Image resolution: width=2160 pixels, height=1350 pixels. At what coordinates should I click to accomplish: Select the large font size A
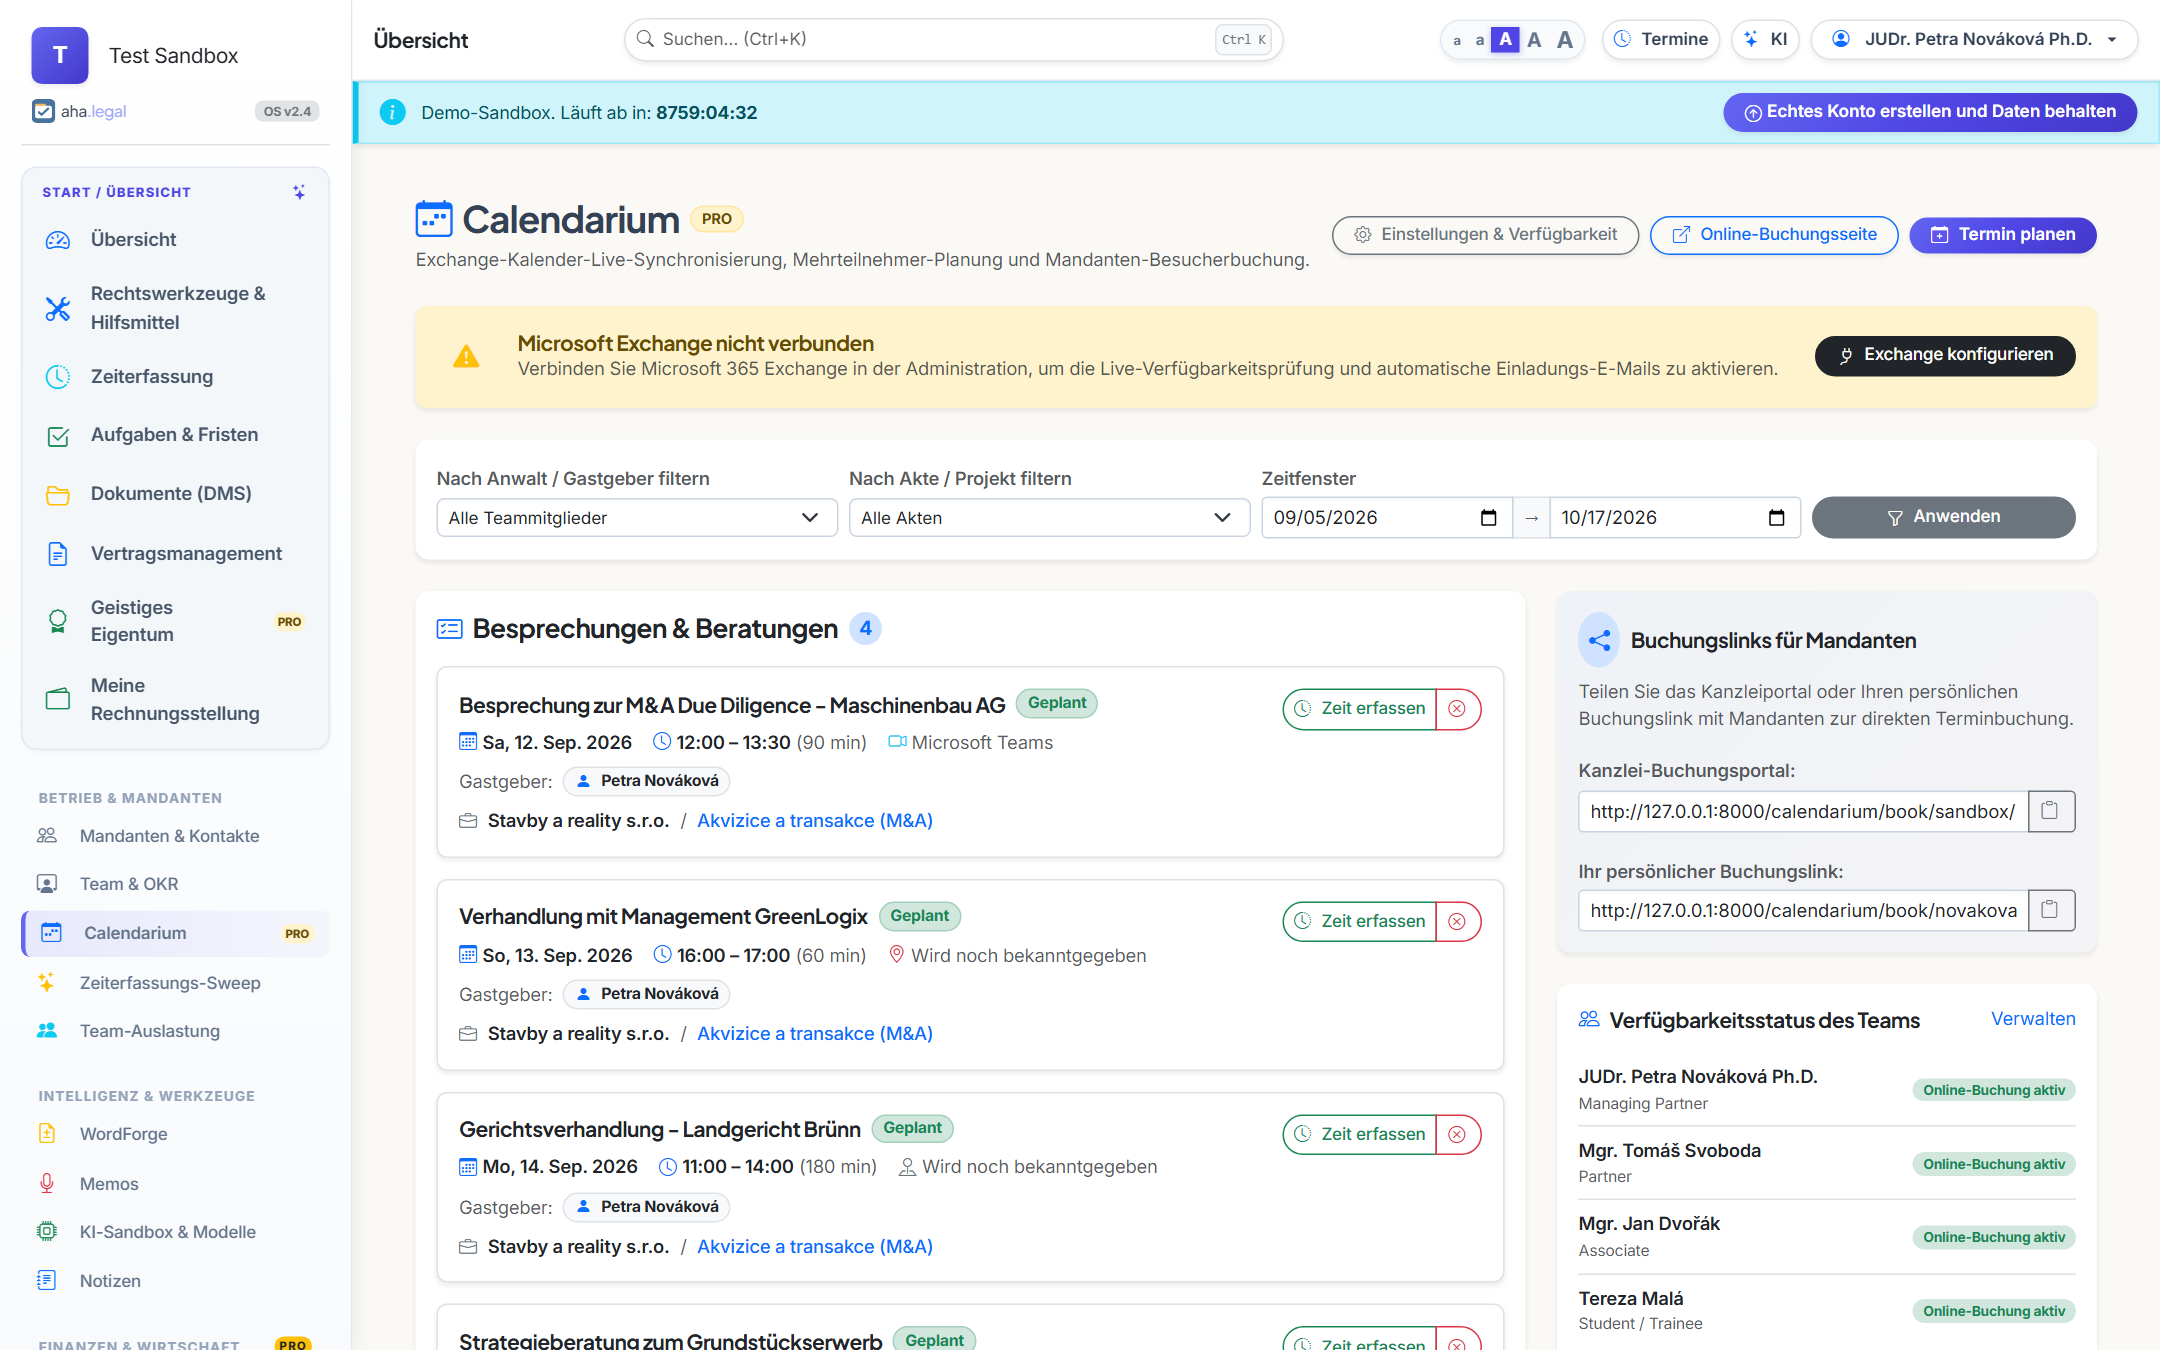pos(1534,40)
